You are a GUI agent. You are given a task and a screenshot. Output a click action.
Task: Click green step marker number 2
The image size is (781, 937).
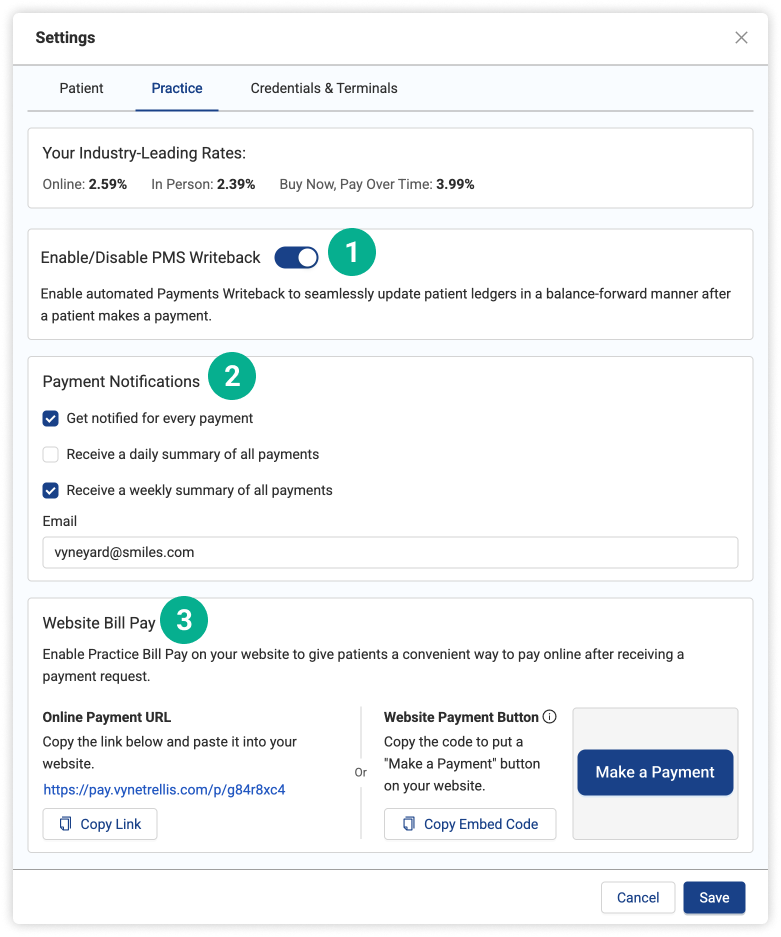pos(232,377)
